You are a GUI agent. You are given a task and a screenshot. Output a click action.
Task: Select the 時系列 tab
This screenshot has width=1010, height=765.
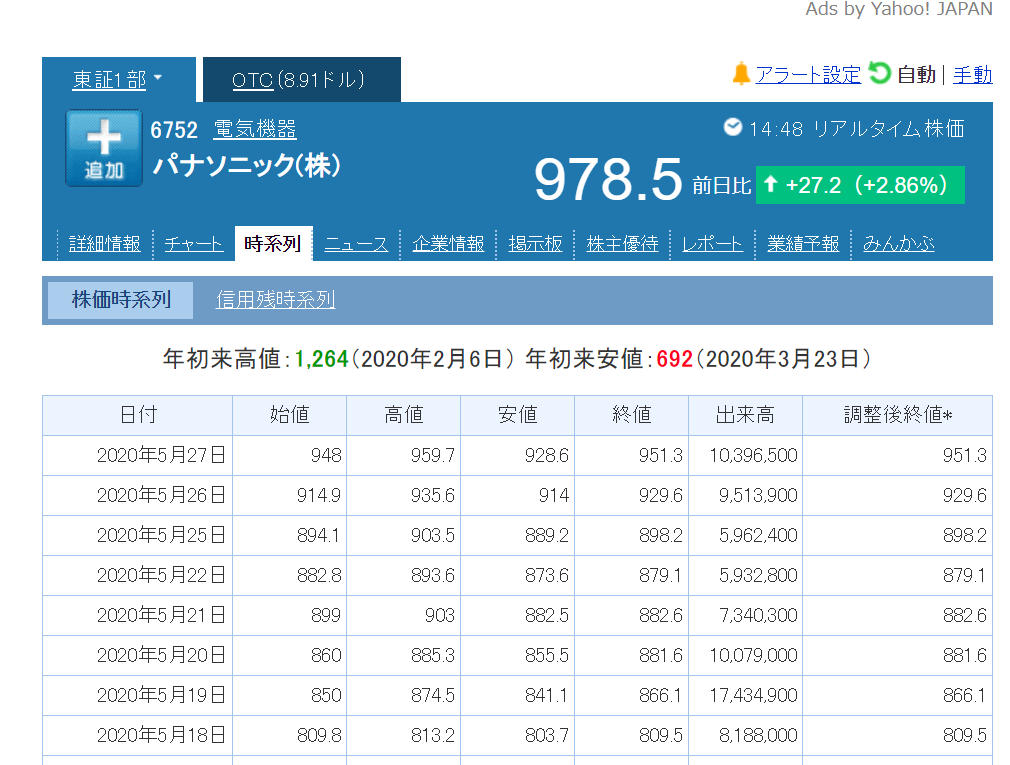pos(273,243)
